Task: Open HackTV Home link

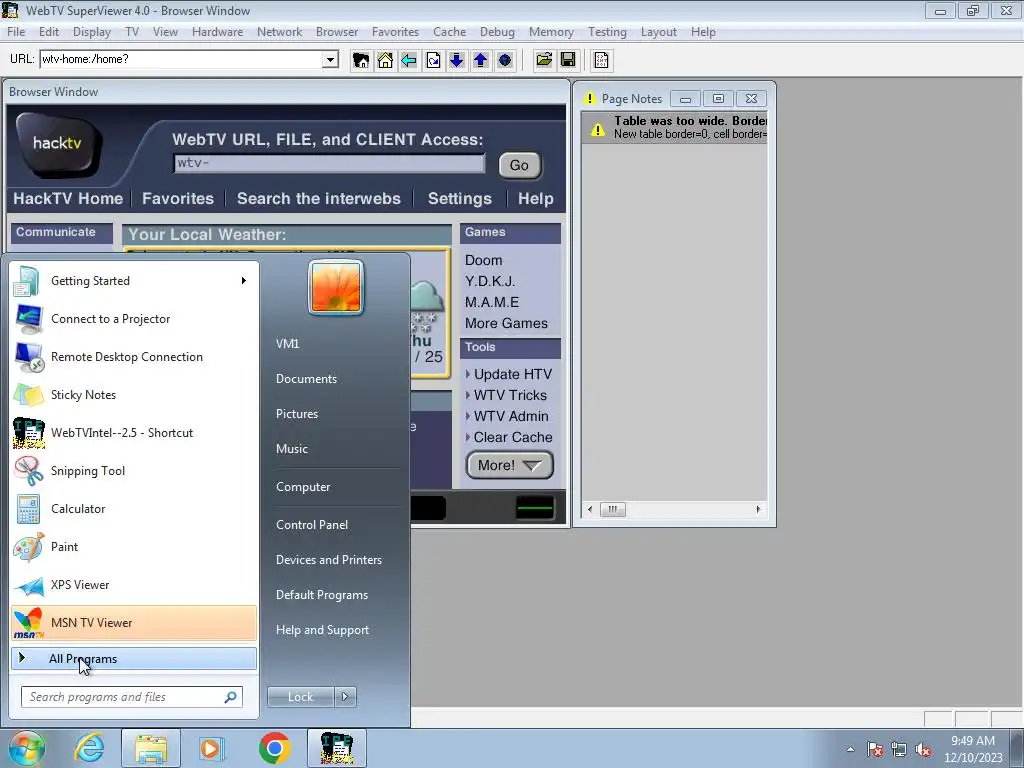Action: pos(68,199)
